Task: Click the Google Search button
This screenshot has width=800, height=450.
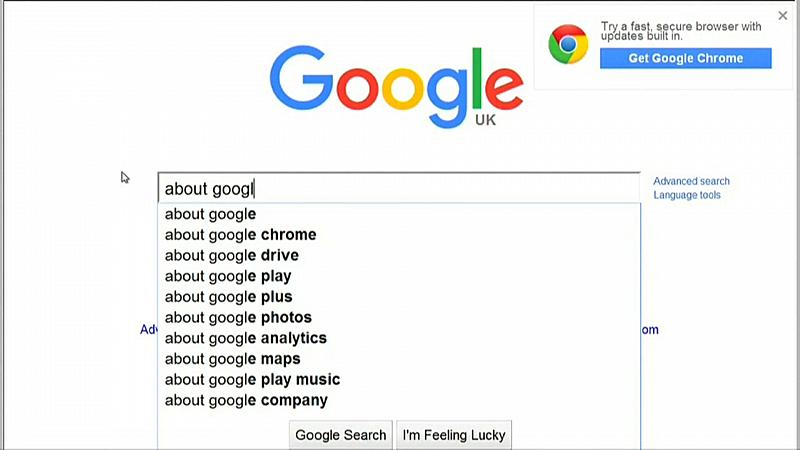Action: click(x=340, y=435)
